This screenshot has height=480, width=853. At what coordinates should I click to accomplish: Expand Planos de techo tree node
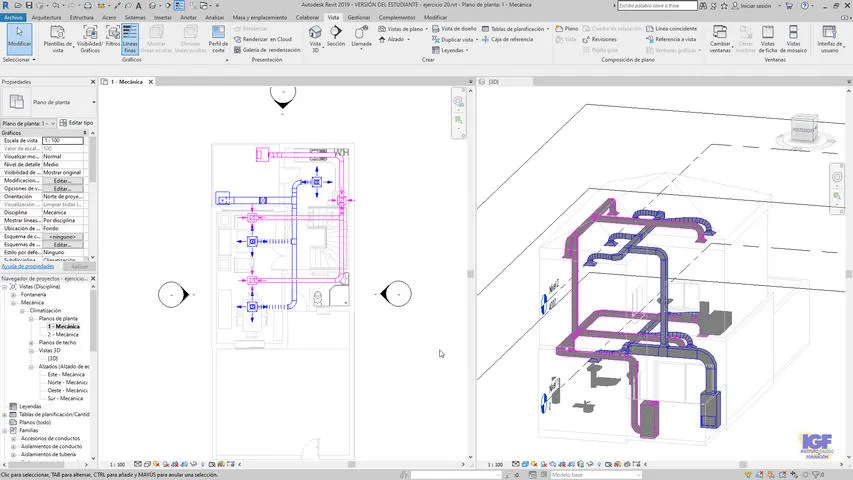click(x=31, y=343)
